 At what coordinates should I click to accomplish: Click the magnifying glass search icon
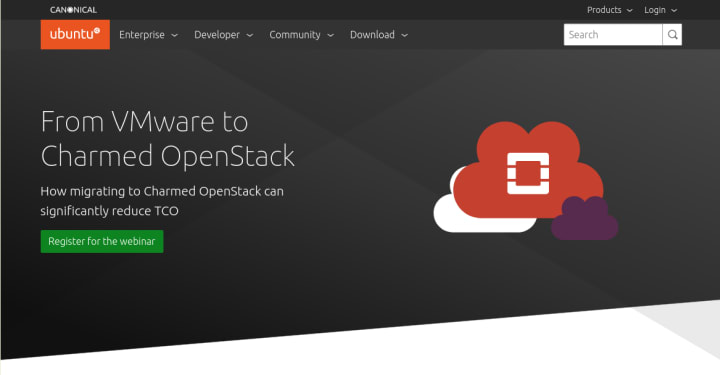click(x=672, y=34)
